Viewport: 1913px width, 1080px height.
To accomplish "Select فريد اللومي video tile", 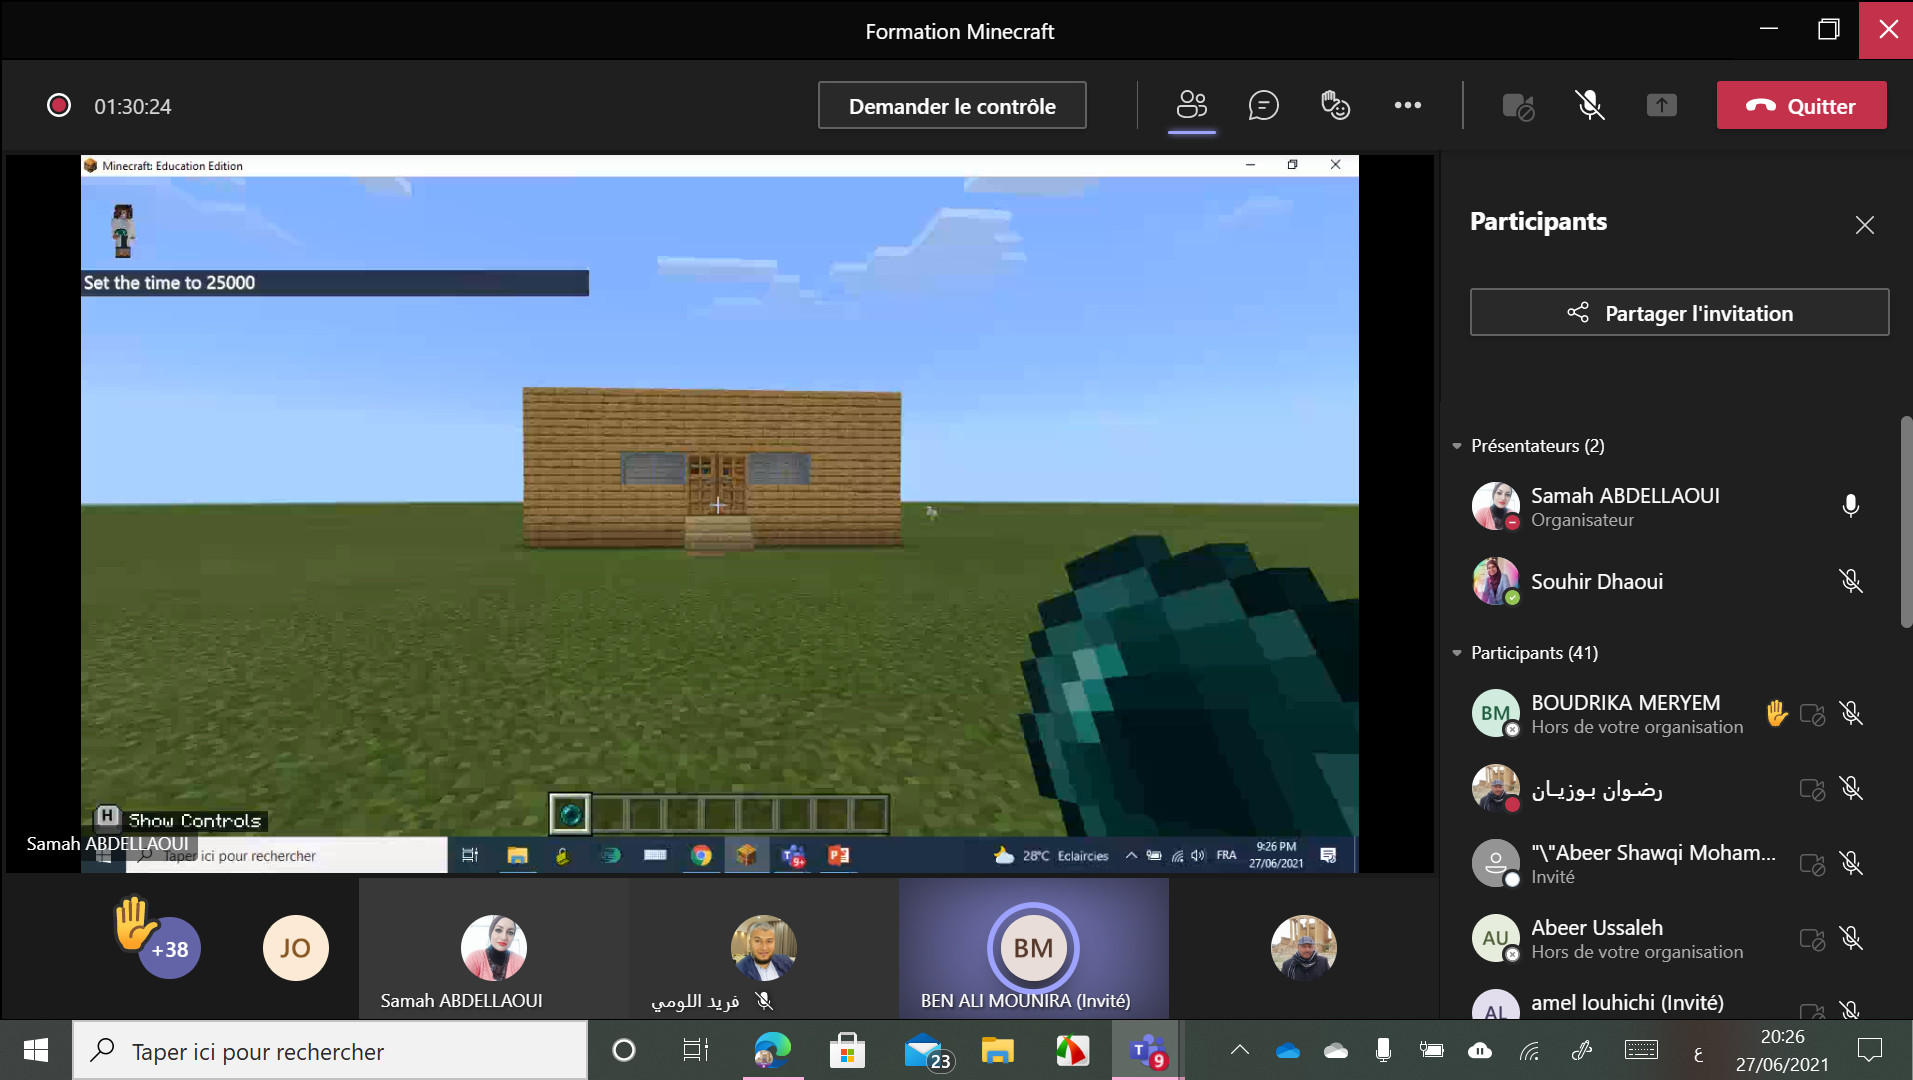I will tap(764, 949).
